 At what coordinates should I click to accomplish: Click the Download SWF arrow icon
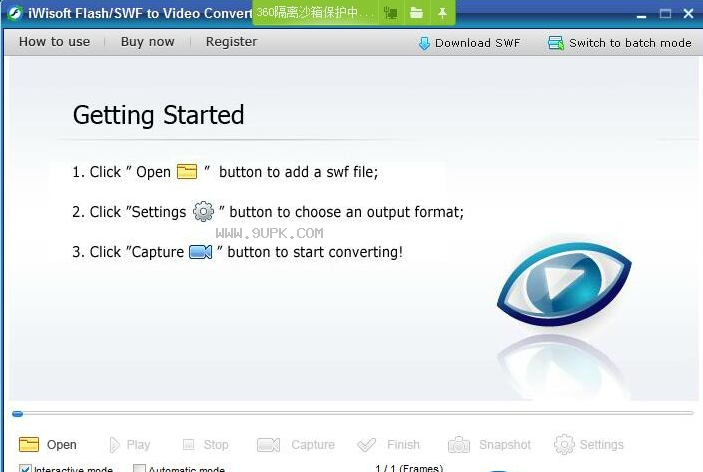pos(424,43)
